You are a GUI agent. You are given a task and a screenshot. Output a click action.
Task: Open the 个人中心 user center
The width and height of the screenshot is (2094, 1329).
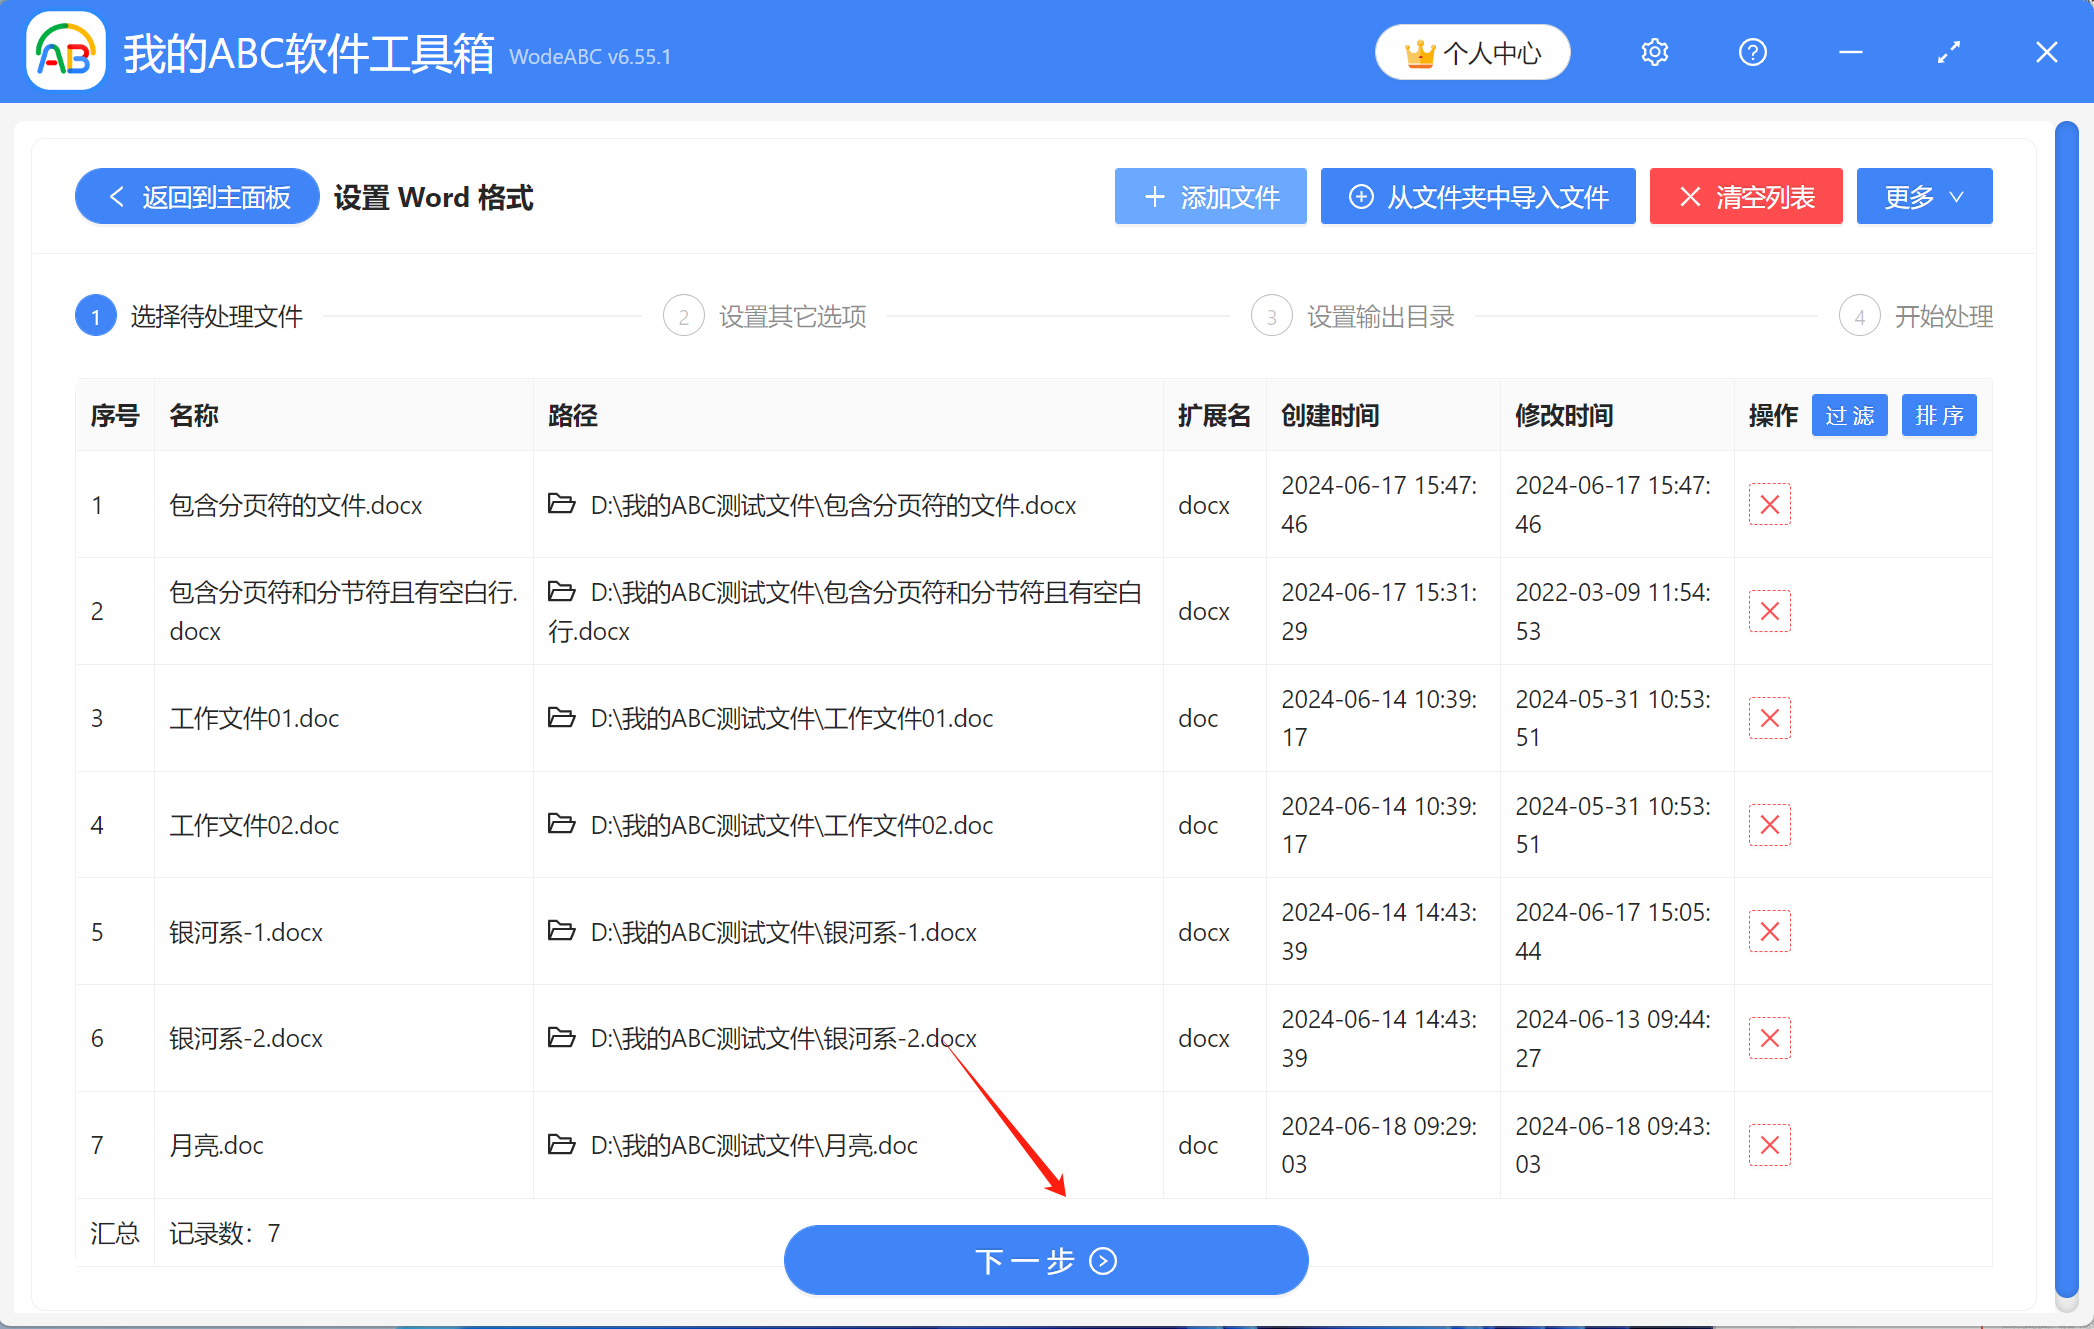coord(1472,53)
